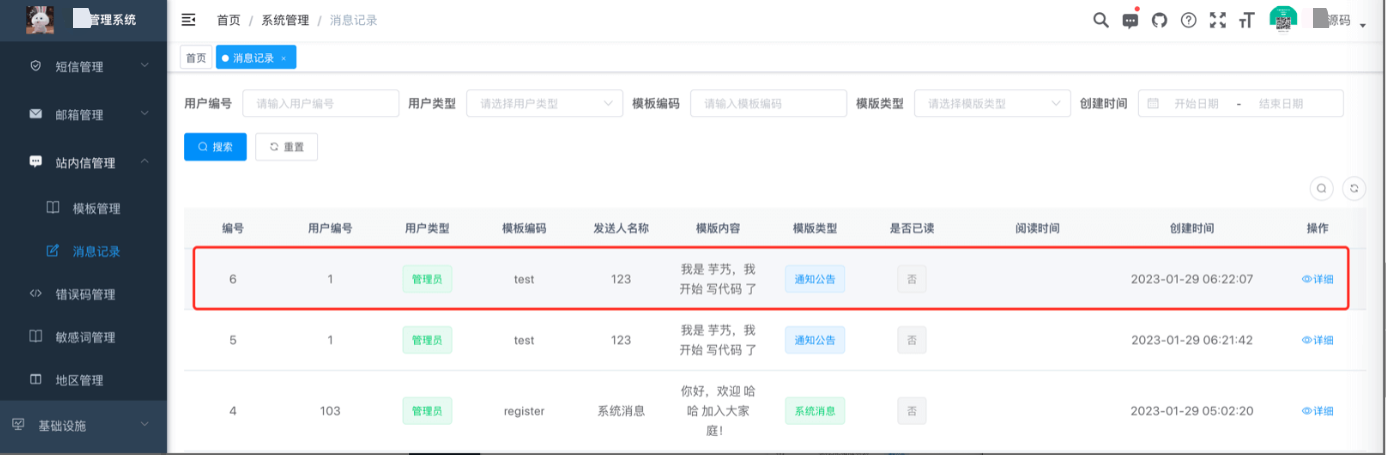Image resolution: width=1386 pixels, height=455 pixels.
Task: Click calendar icon in date range field
Action: click(1153, 103)
